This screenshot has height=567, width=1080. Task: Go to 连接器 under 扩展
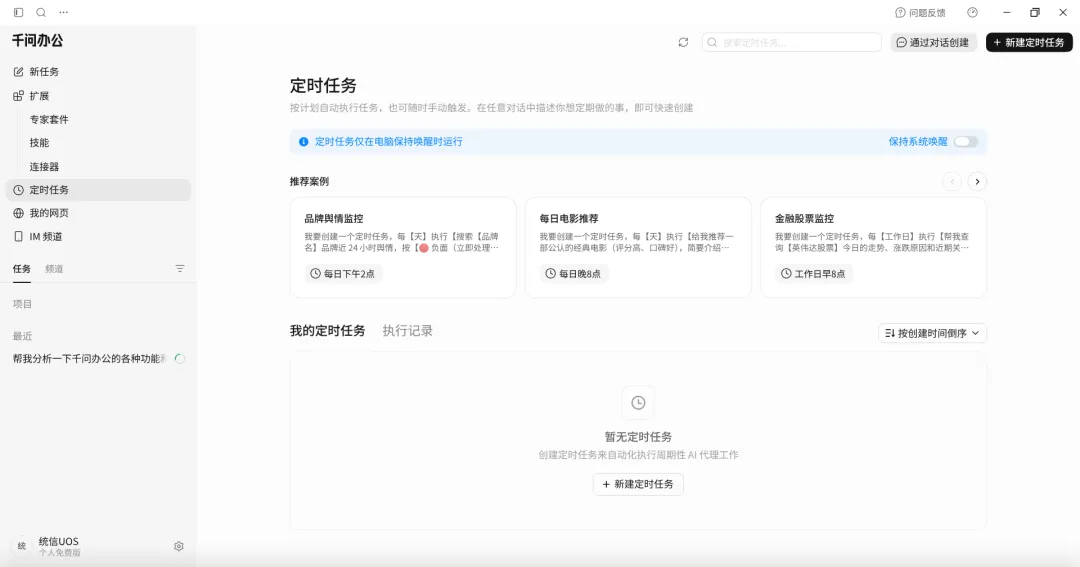tap(44, 167)
